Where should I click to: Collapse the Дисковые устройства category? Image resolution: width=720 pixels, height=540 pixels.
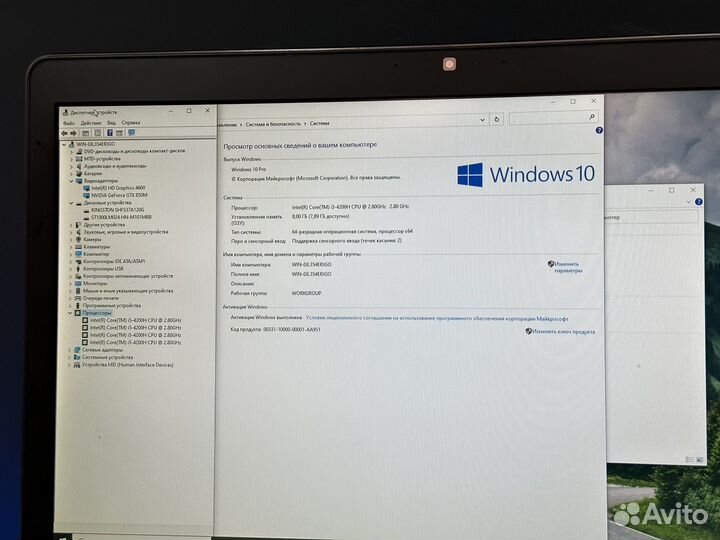coord(71,203)
